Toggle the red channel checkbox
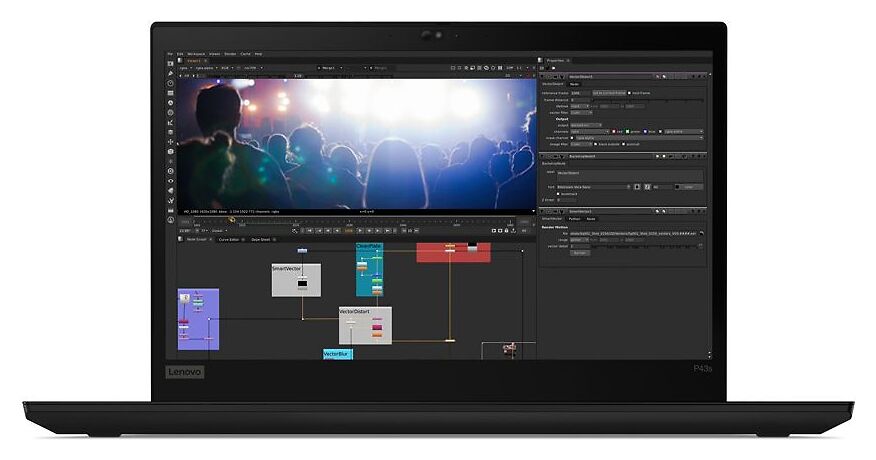This screenshot has height=460, width=876. pyautogui.click(x=616, y=131)
